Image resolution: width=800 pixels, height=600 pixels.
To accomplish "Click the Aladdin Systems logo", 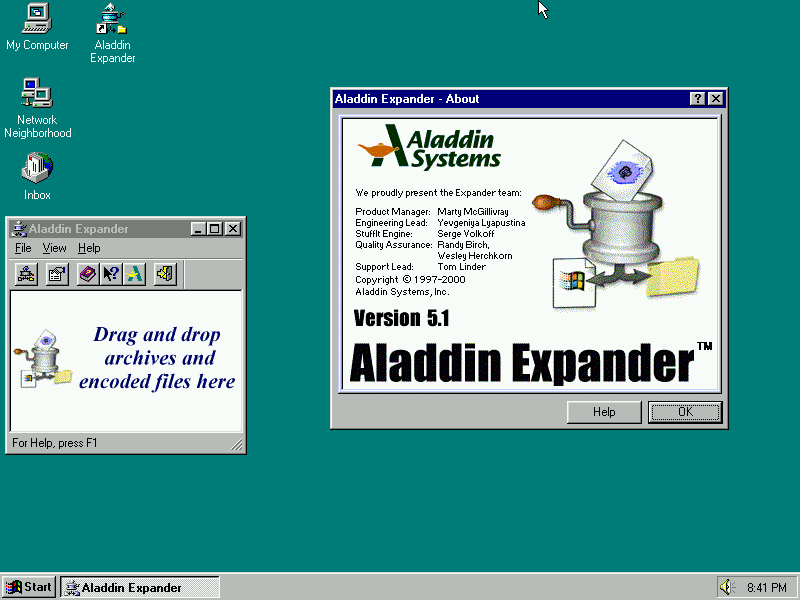I will [429, 146].
